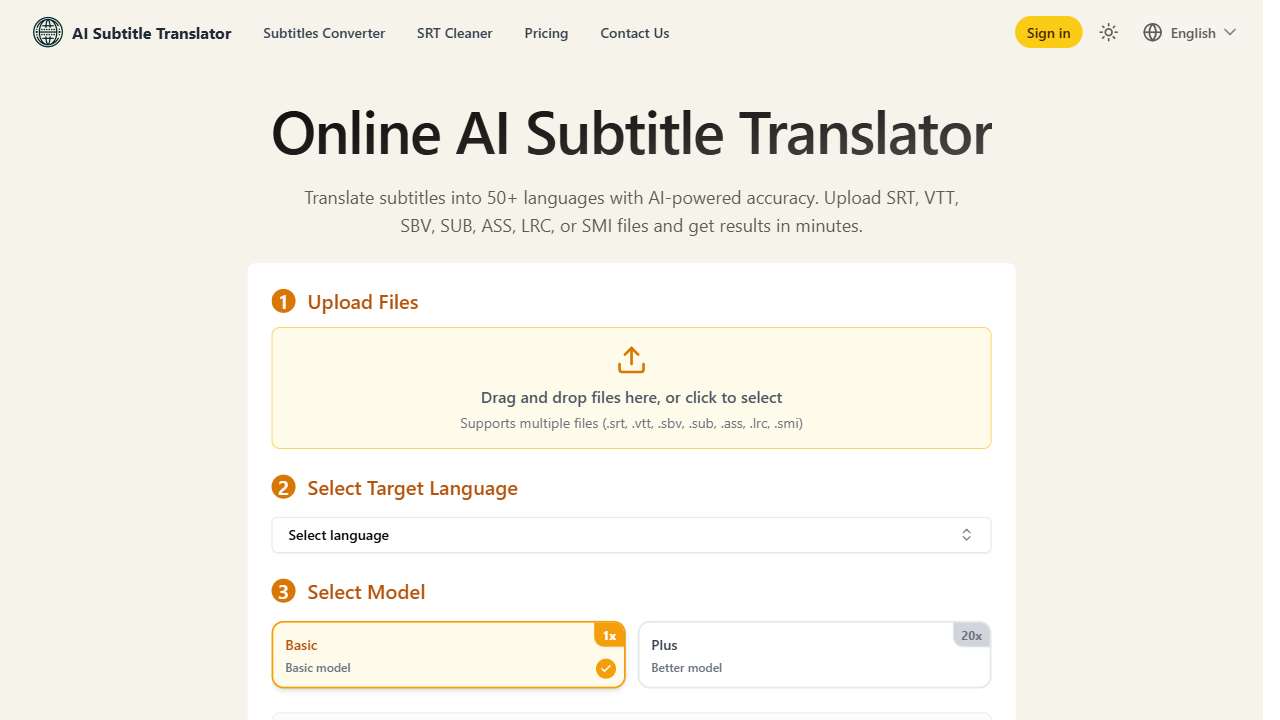
Task: Open the language globe icon
Action: pos(1153,32)
